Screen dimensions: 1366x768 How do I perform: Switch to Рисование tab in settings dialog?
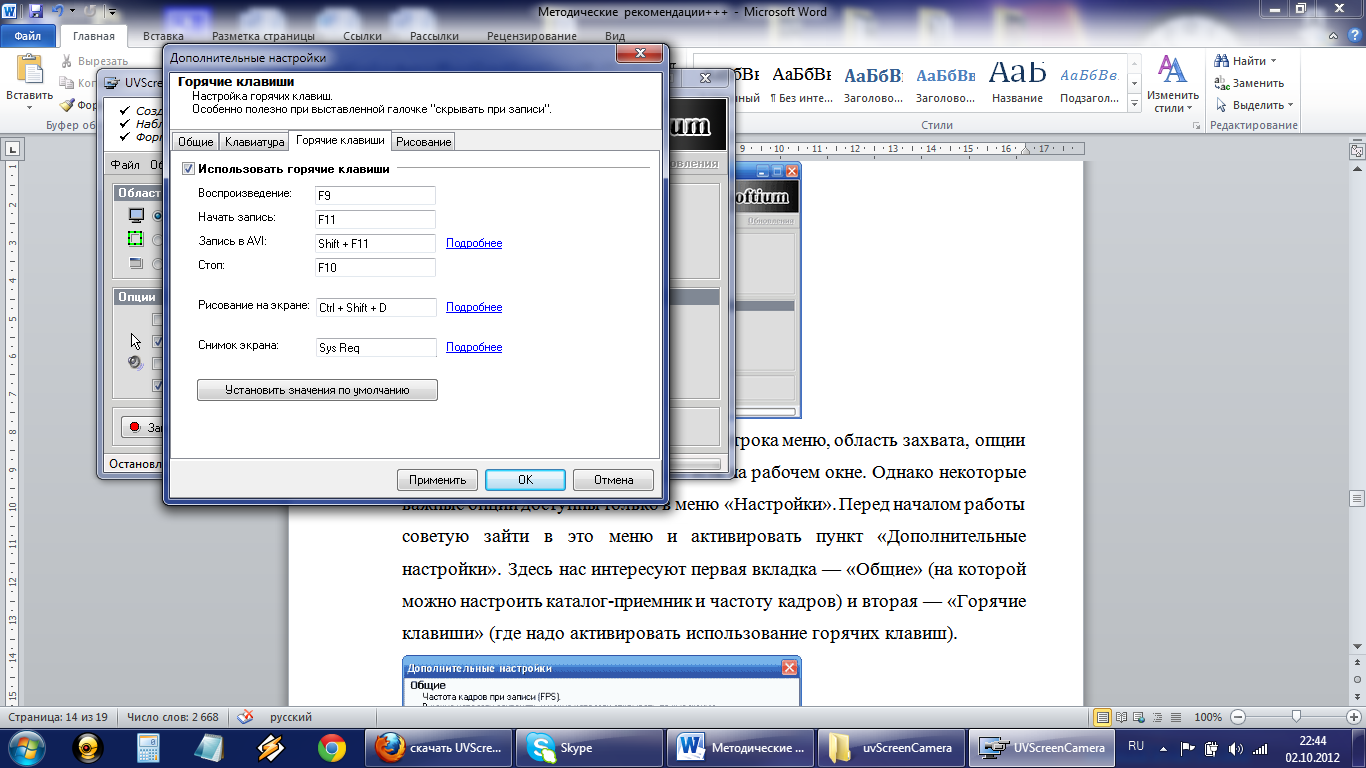[x=424, y=142]
